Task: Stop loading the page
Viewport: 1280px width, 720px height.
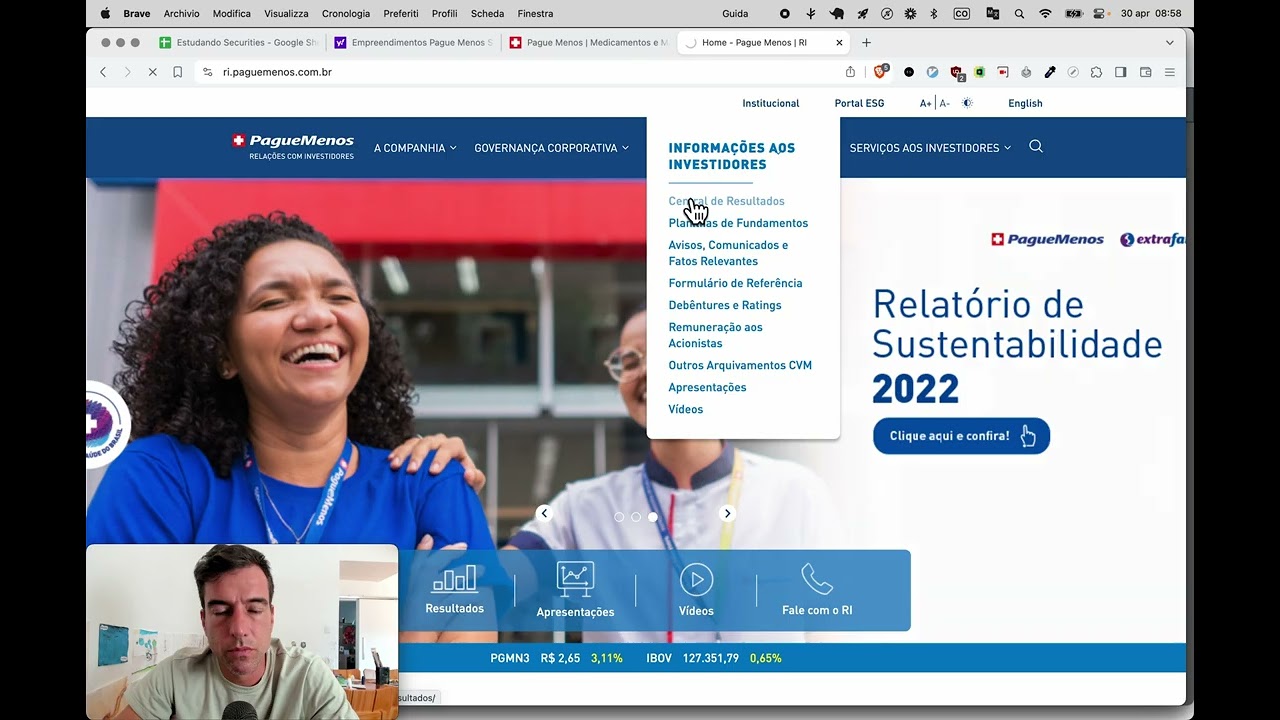Action: click(152, 72)
